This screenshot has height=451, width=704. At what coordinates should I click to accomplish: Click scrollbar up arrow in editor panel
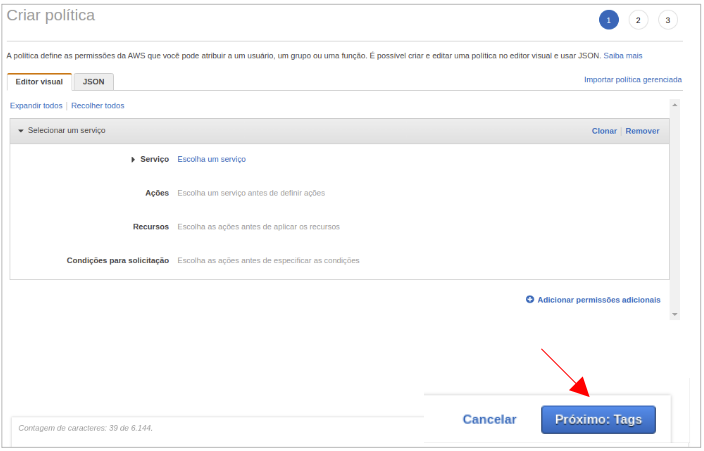tap(675, 104)
